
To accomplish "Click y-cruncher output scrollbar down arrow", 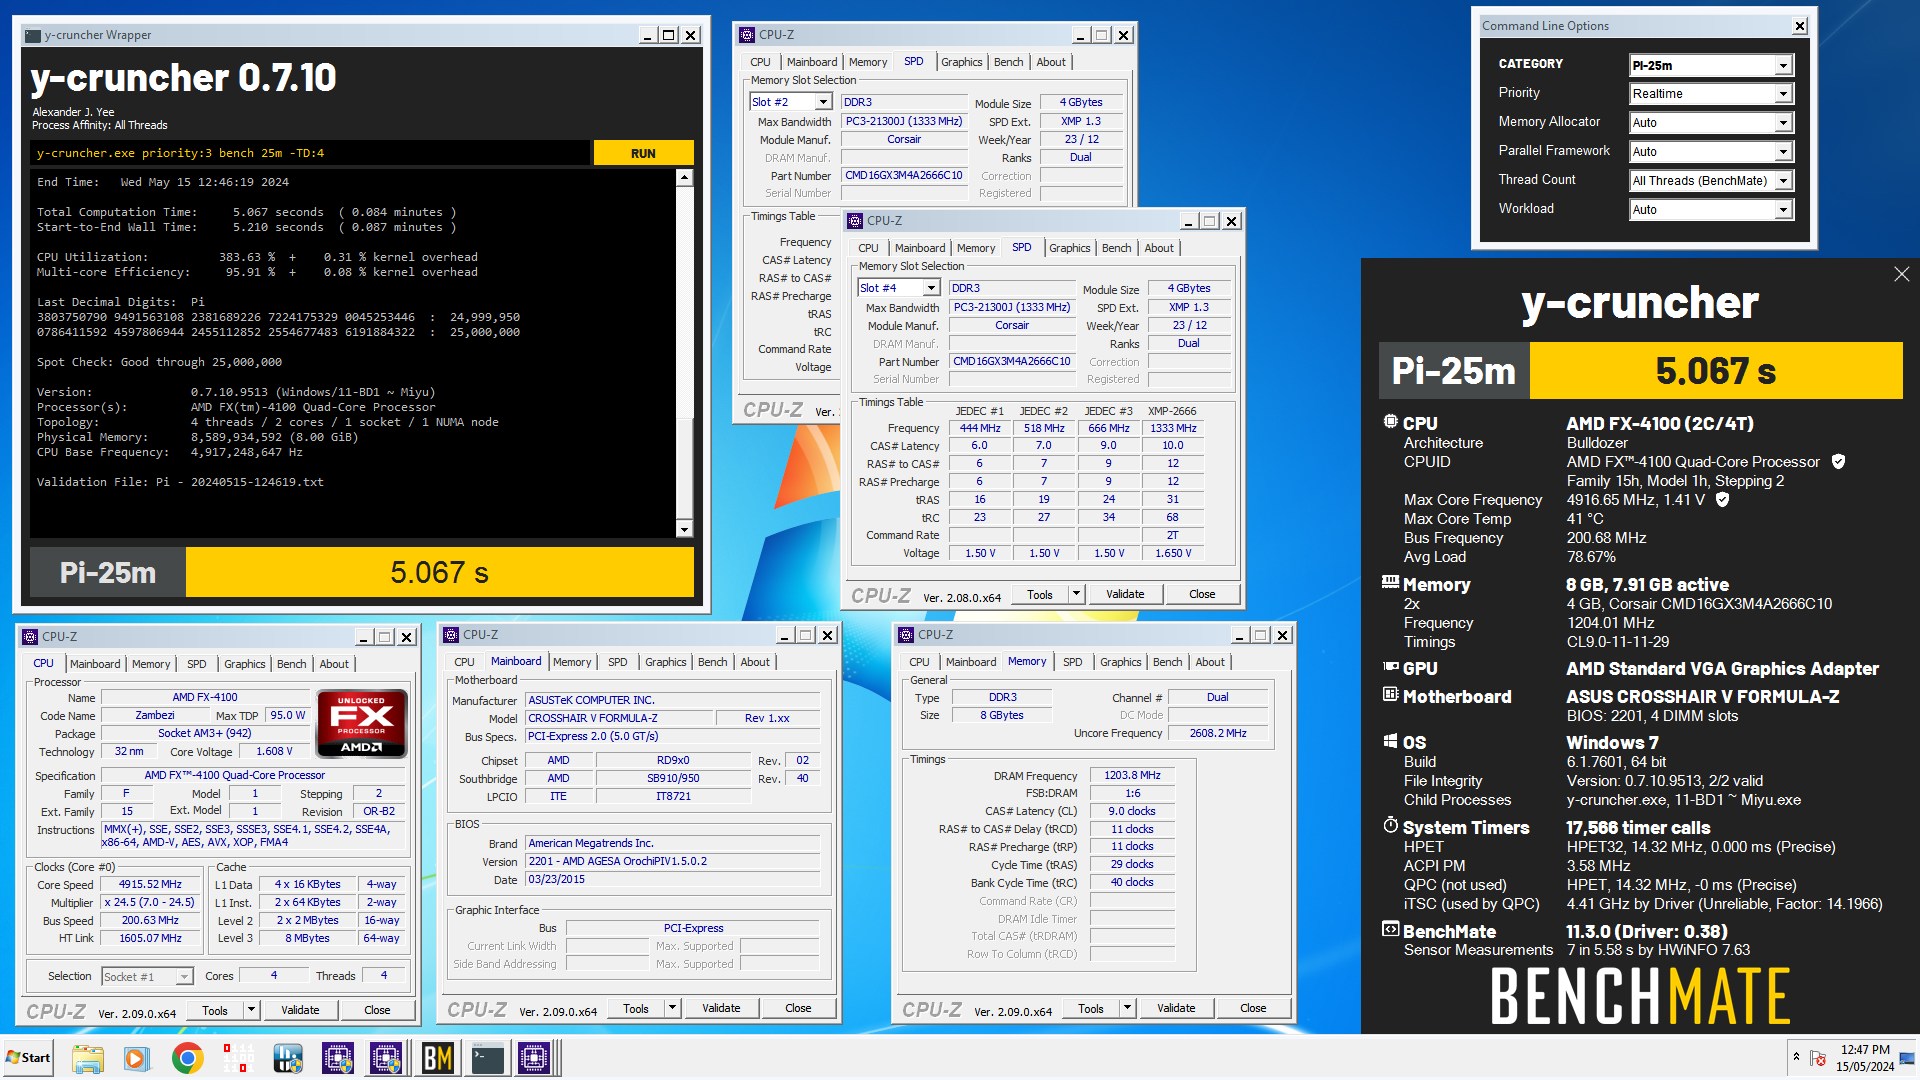I will [x=684, y=529].
